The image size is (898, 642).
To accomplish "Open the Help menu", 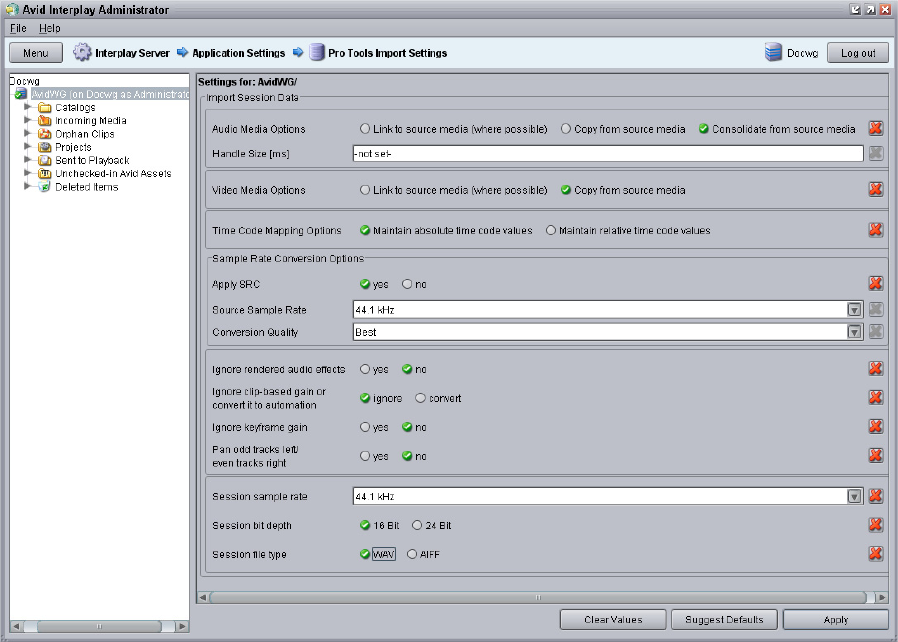I will click(x=50, y=28).
